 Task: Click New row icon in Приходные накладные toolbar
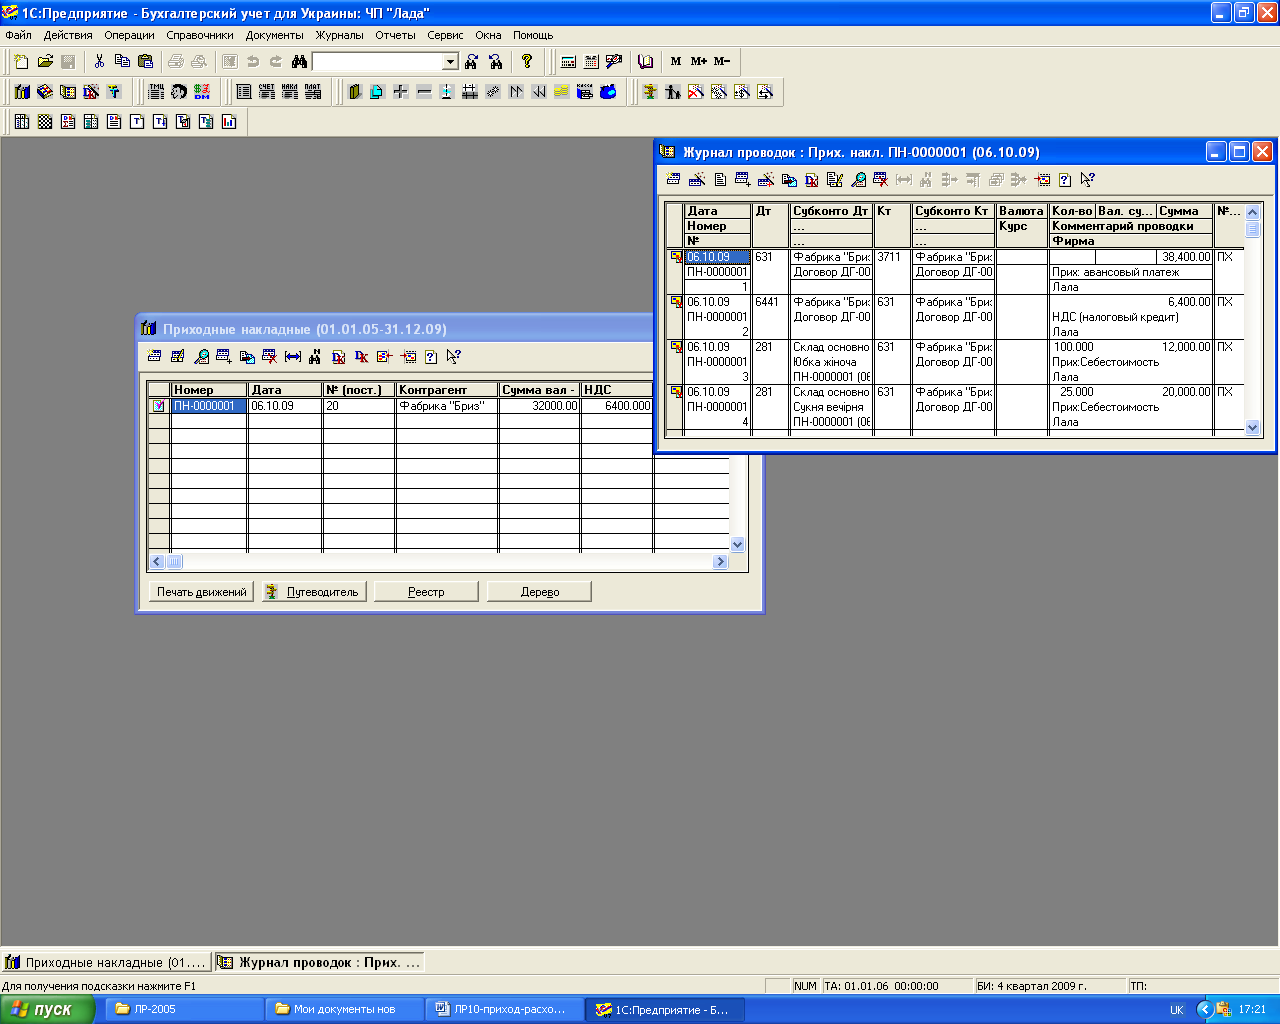[x=154, y=356]
